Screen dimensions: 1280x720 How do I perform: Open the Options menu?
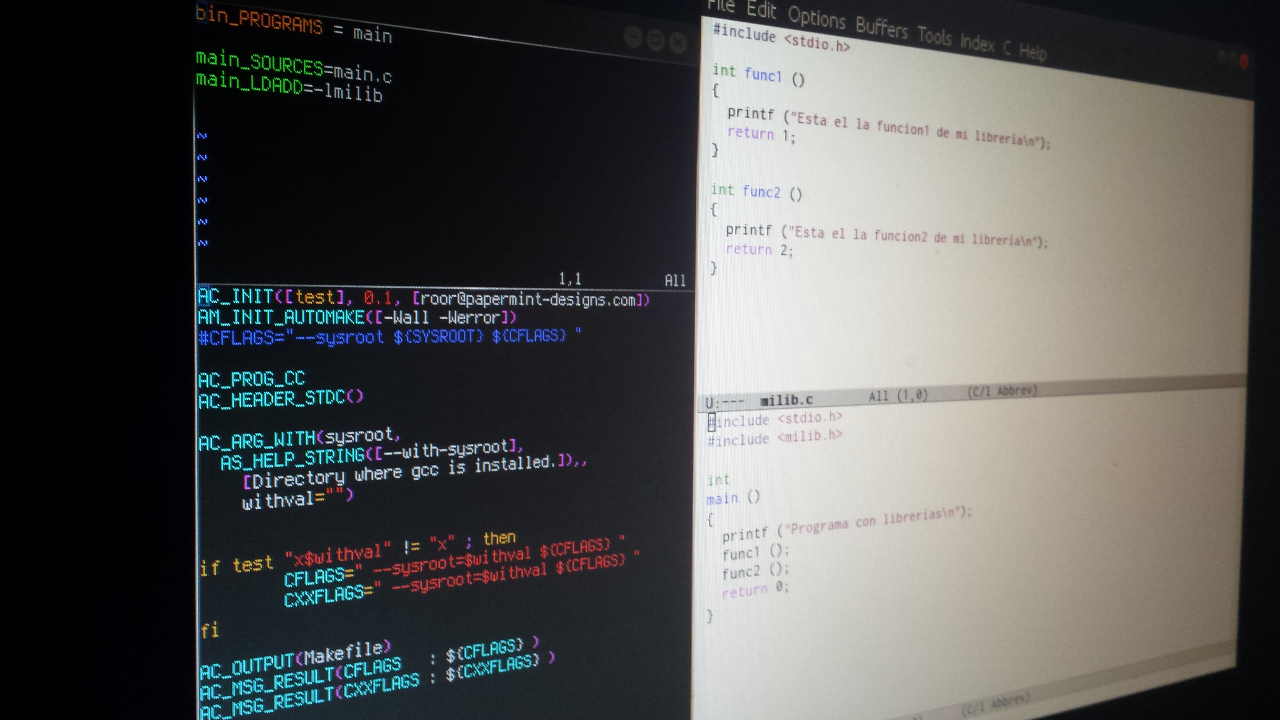tap(816, 18)
